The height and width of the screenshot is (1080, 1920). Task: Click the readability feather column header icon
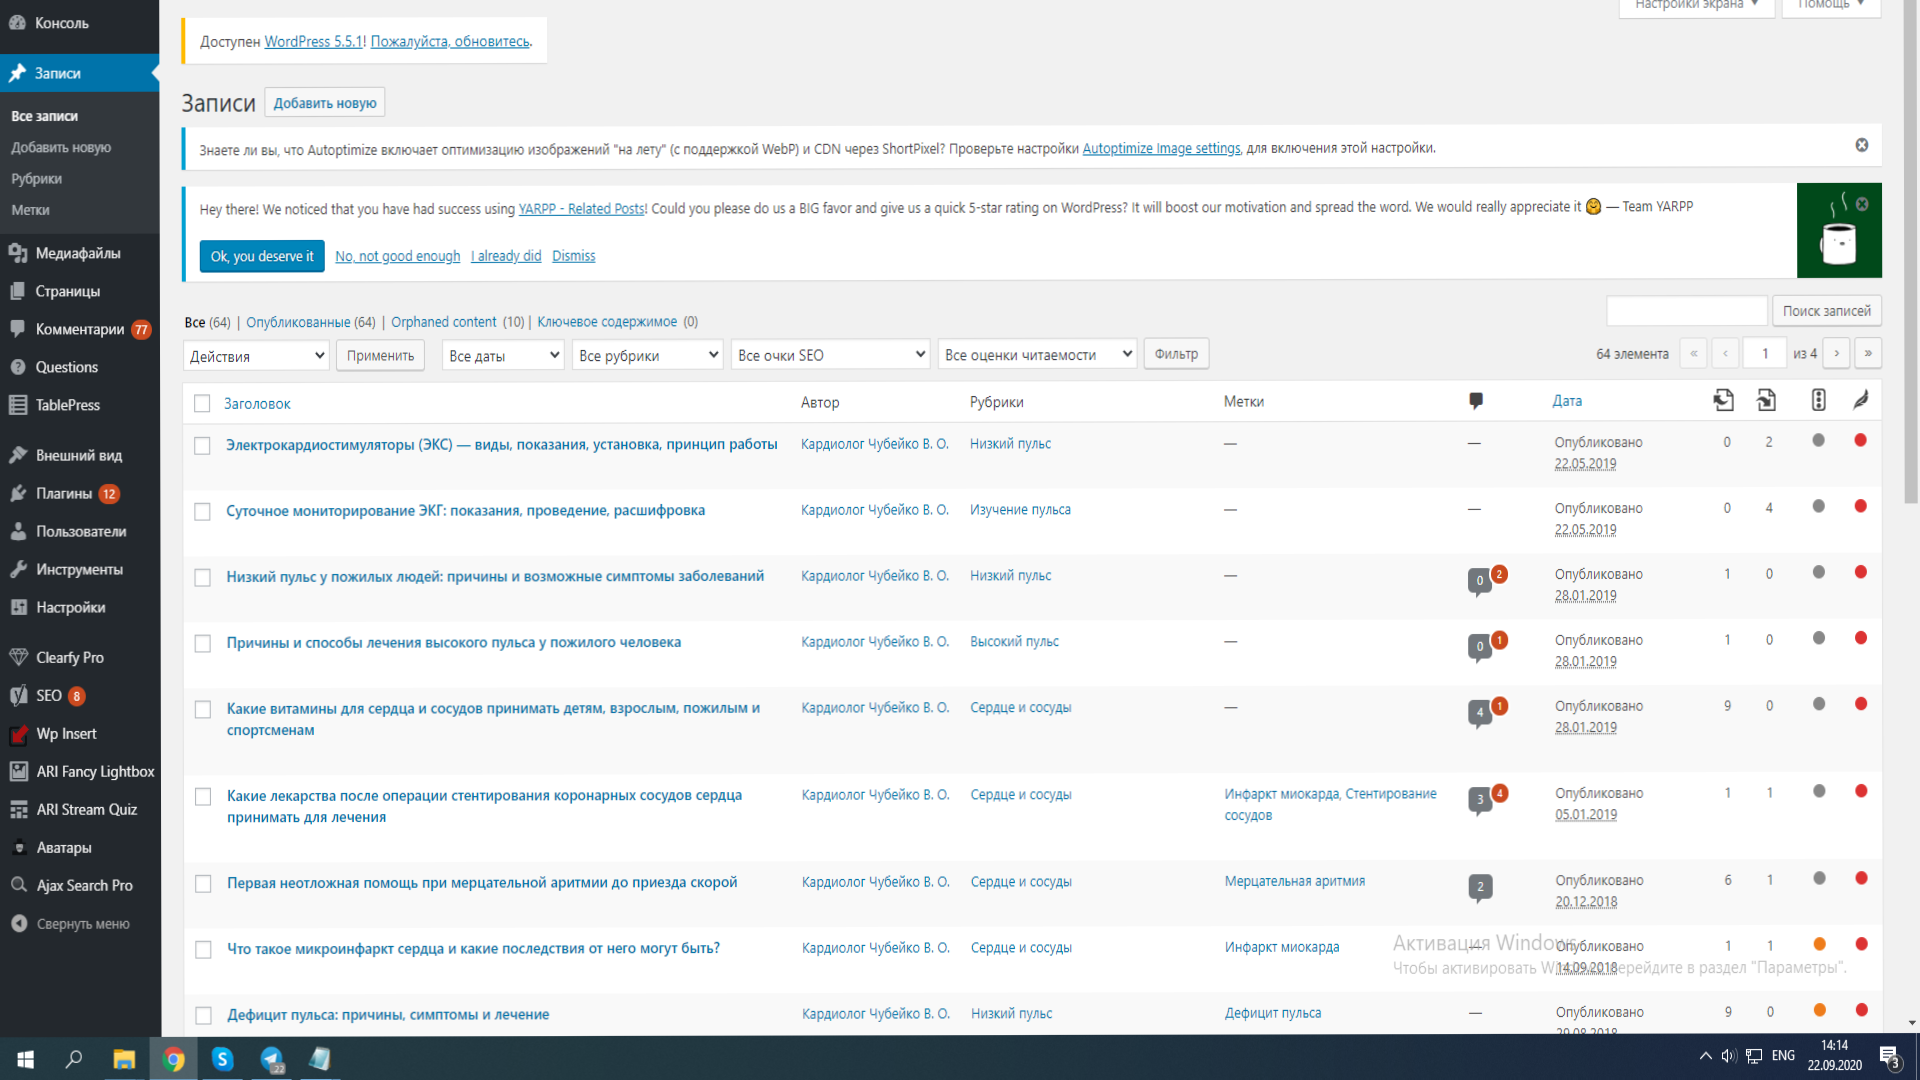click(1860, 400)
